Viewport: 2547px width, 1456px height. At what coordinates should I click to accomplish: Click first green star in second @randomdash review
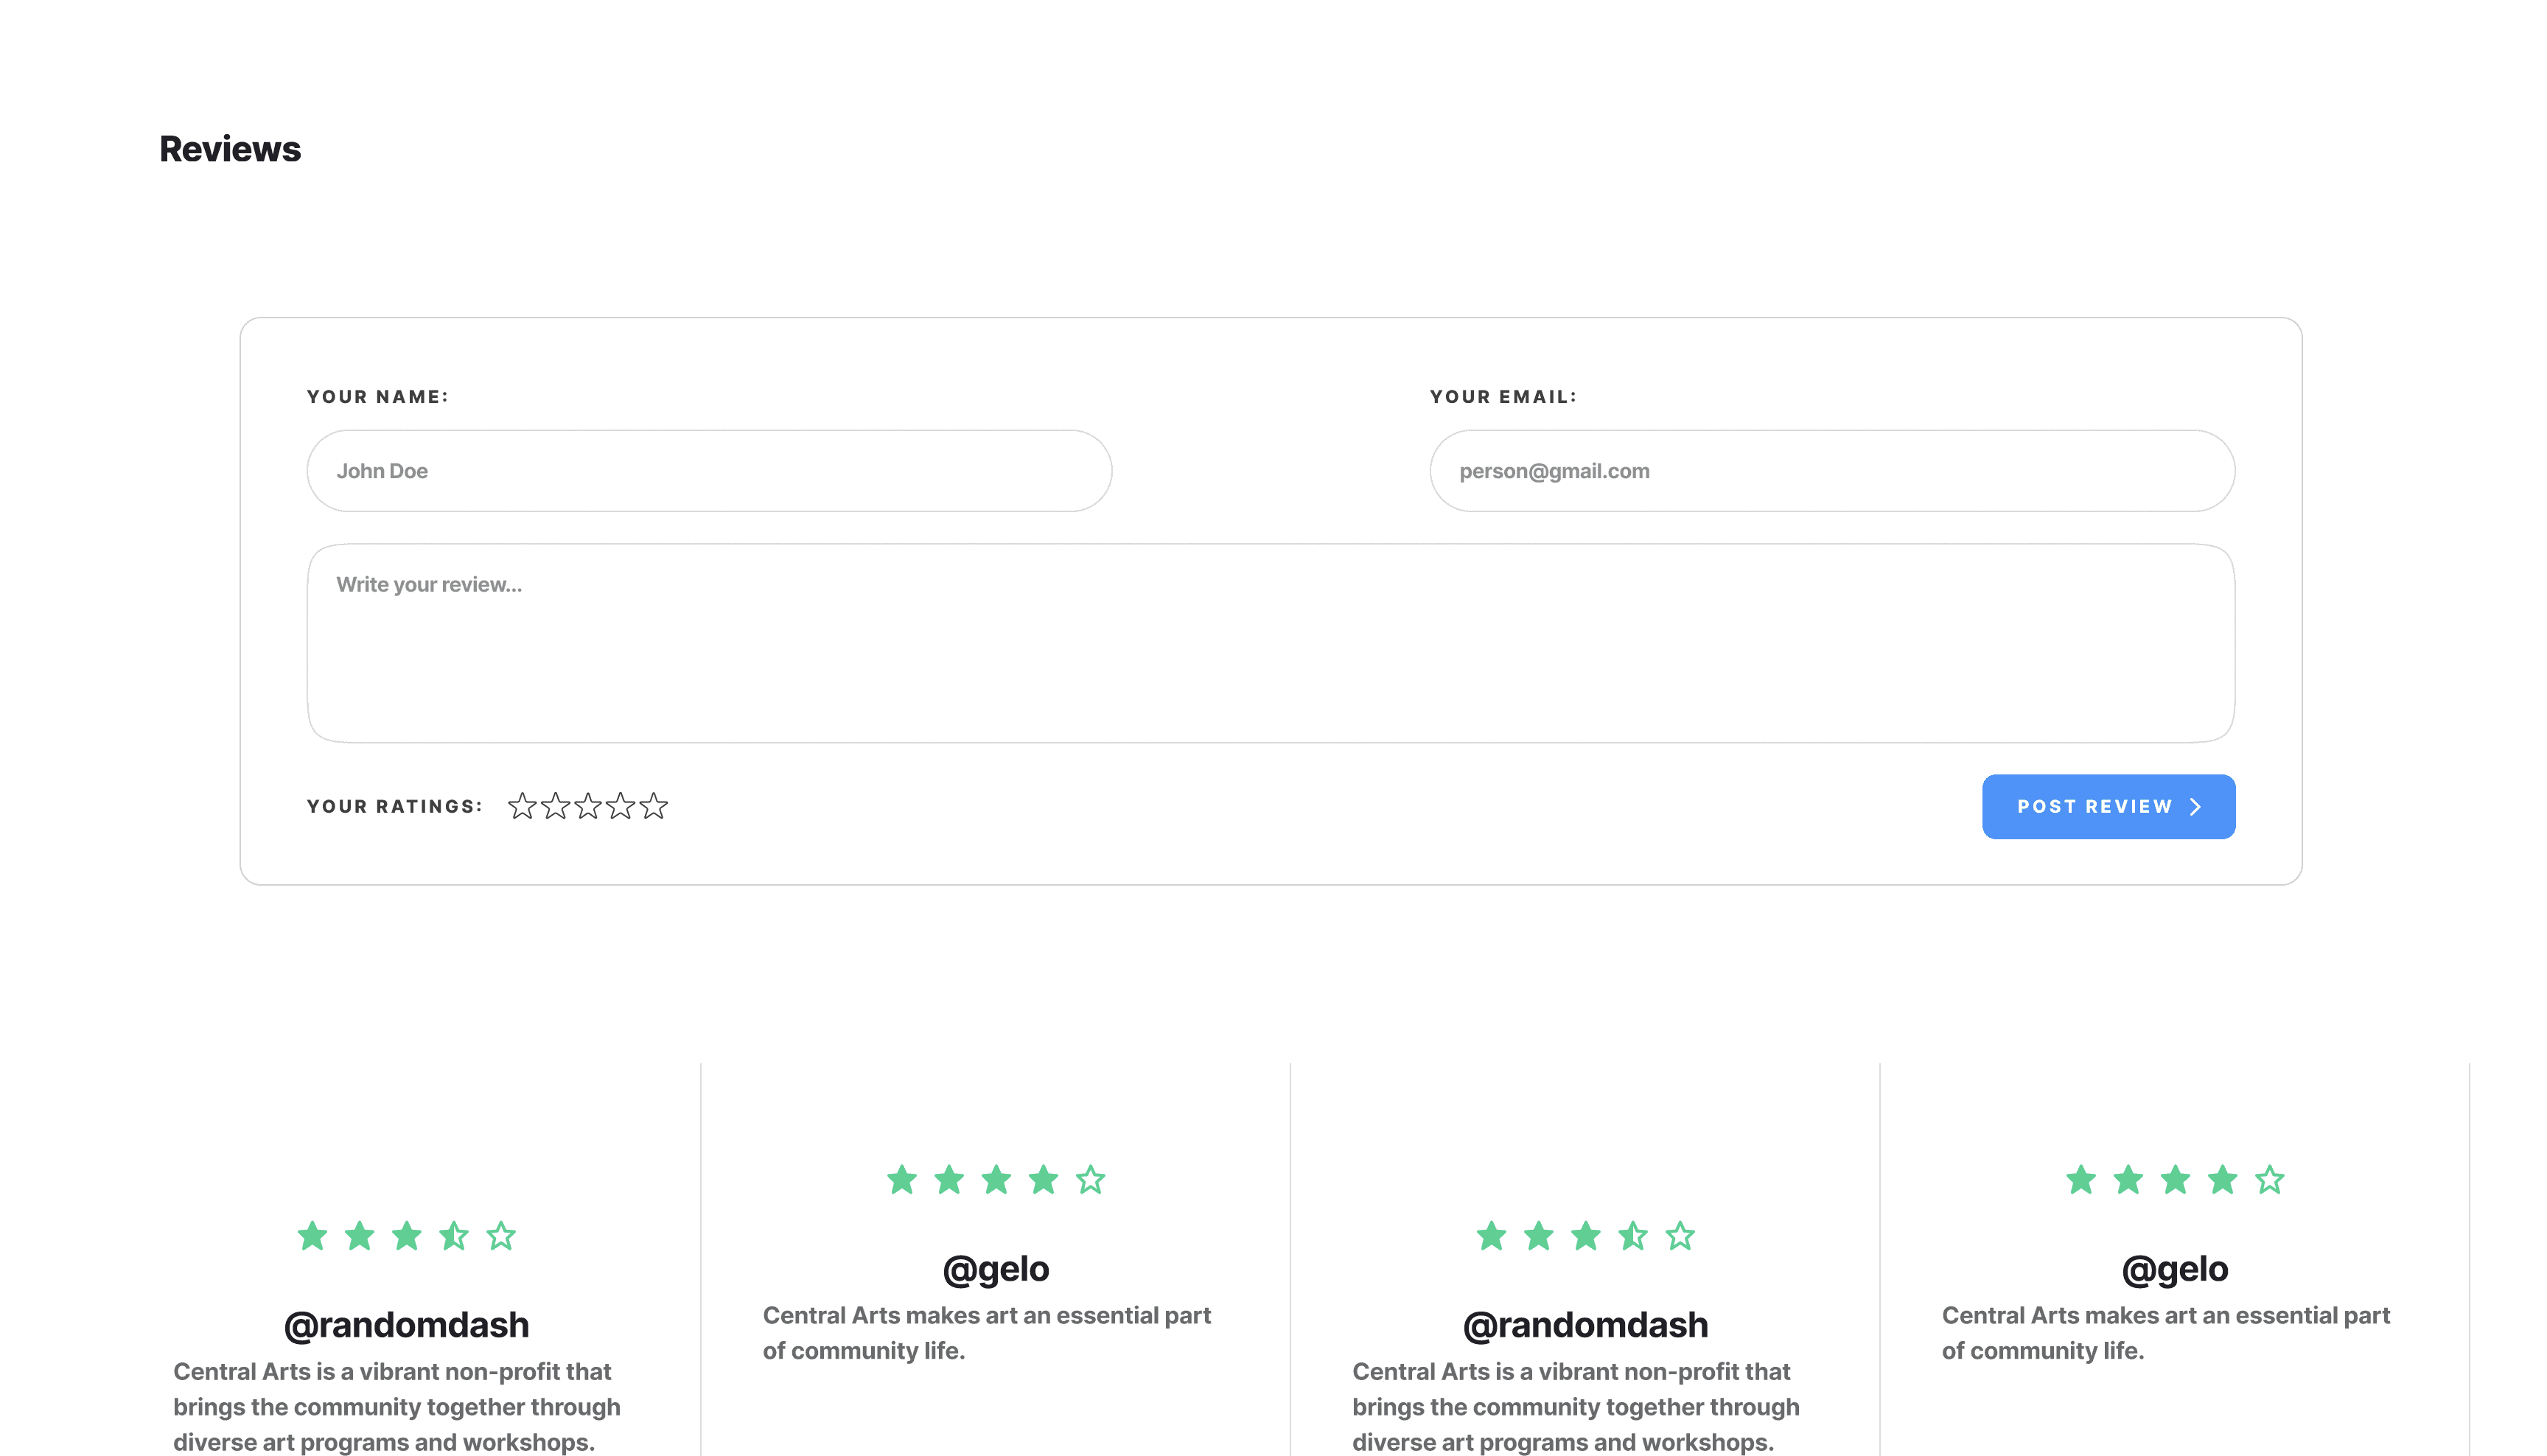tap(1491, 1236)
